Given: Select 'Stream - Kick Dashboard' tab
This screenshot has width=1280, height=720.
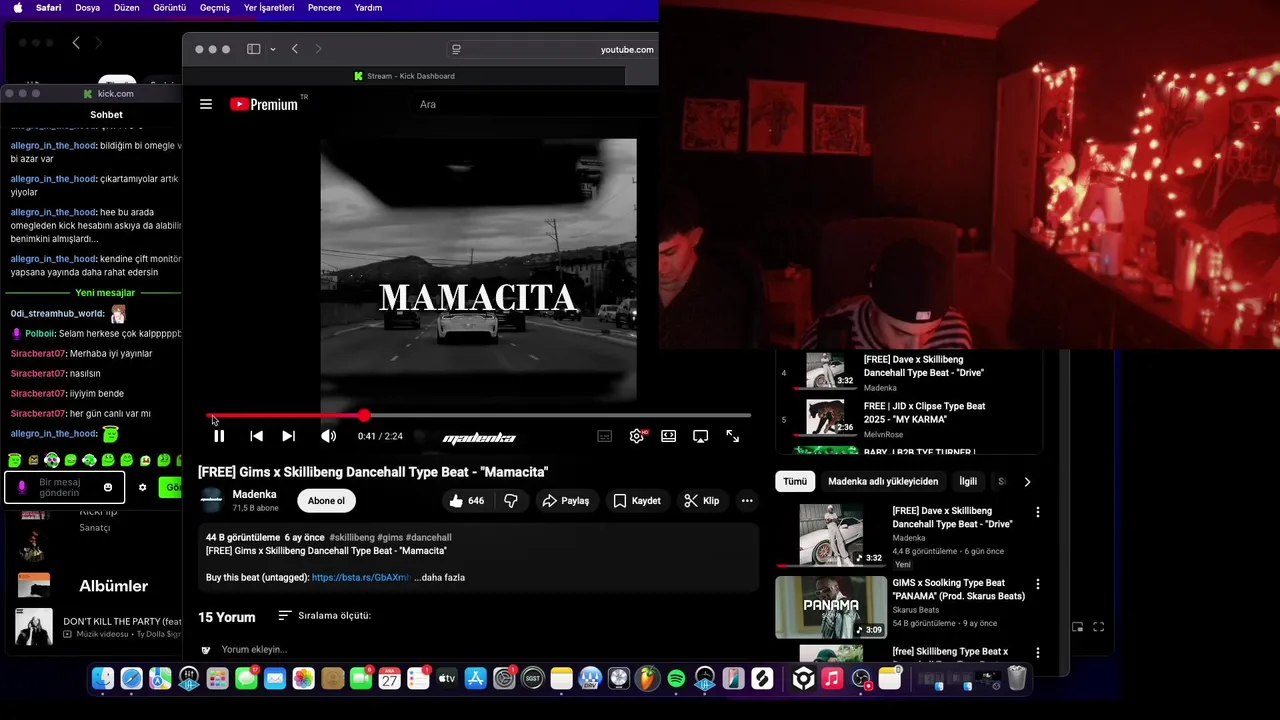Looking at the screenshot, I should click(x=404, y=76).
